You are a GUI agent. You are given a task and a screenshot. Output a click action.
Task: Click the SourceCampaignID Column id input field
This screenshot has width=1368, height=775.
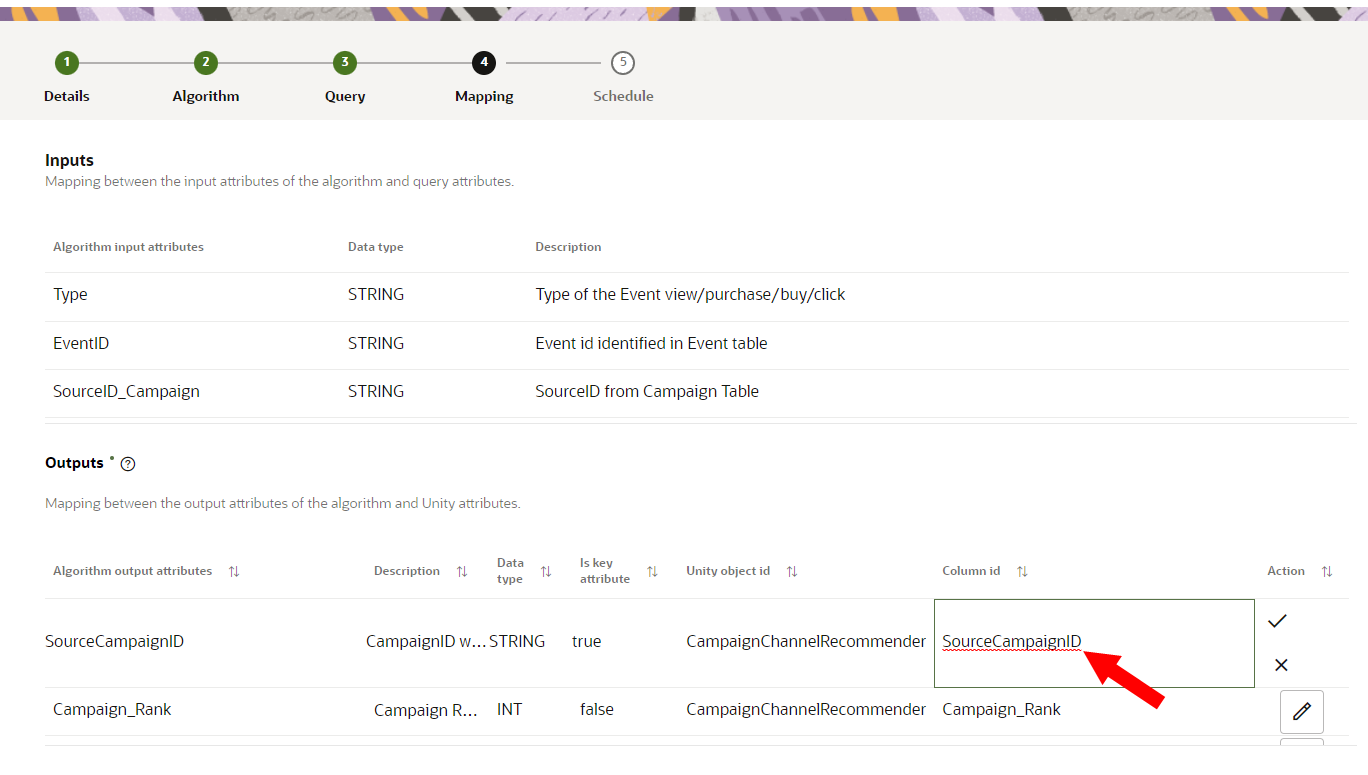coord(1094,643)
